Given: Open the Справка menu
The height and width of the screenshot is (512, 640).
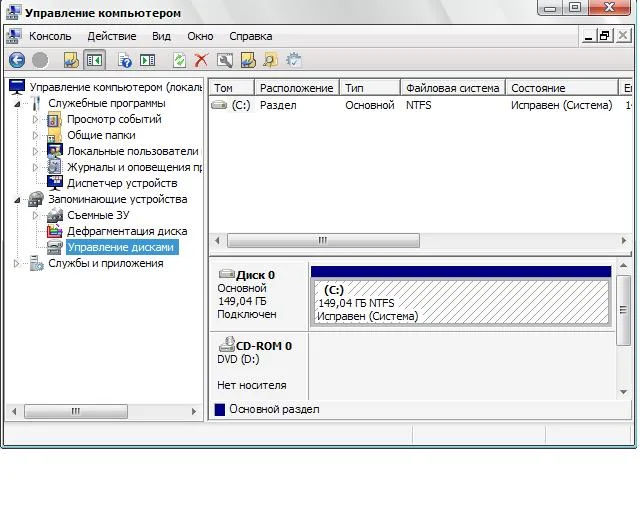Looking at the screenshot, I should tap(251, 36).
